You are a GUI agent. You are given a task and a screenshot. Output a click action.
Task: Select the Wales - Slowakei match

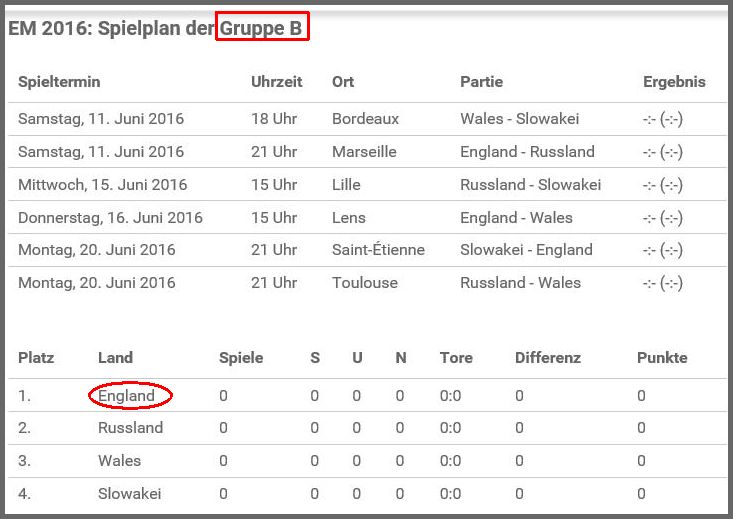tap(519, 119)
